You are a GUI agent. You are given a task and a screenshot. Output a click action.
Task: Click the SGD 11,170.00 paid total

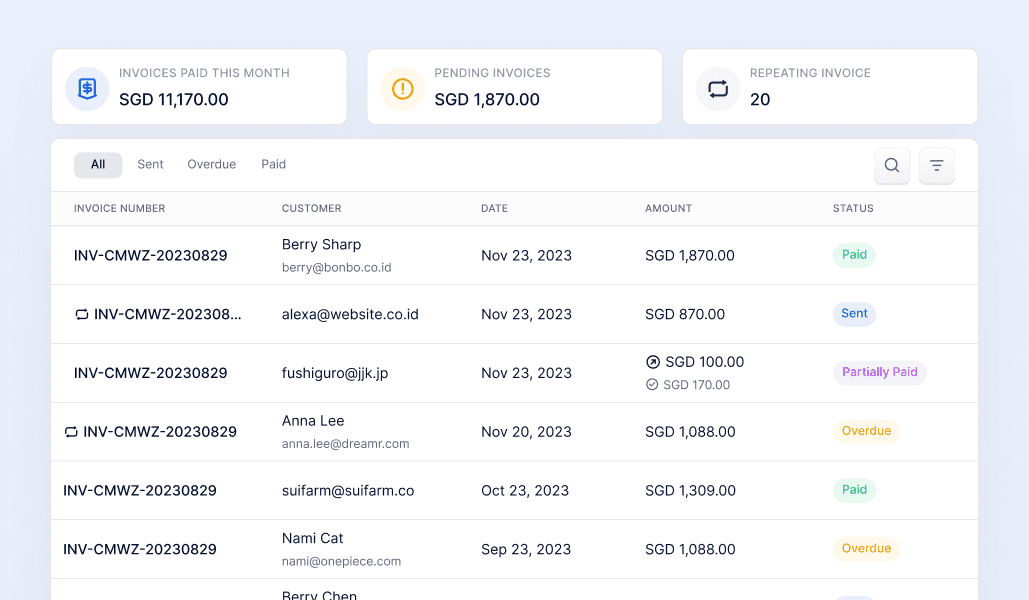click(x=174, y=100)
